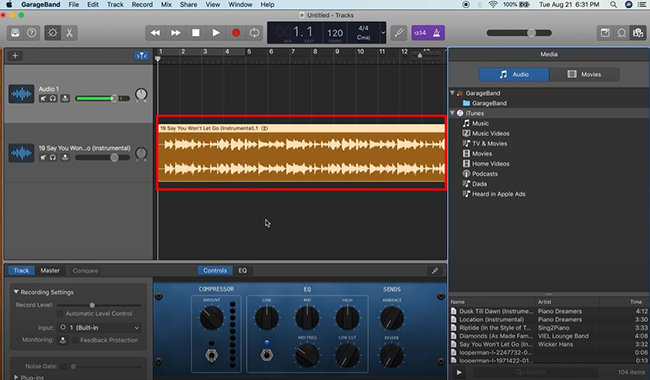
Task: Switch to the Movies media tab
Action: coord(585,74)
